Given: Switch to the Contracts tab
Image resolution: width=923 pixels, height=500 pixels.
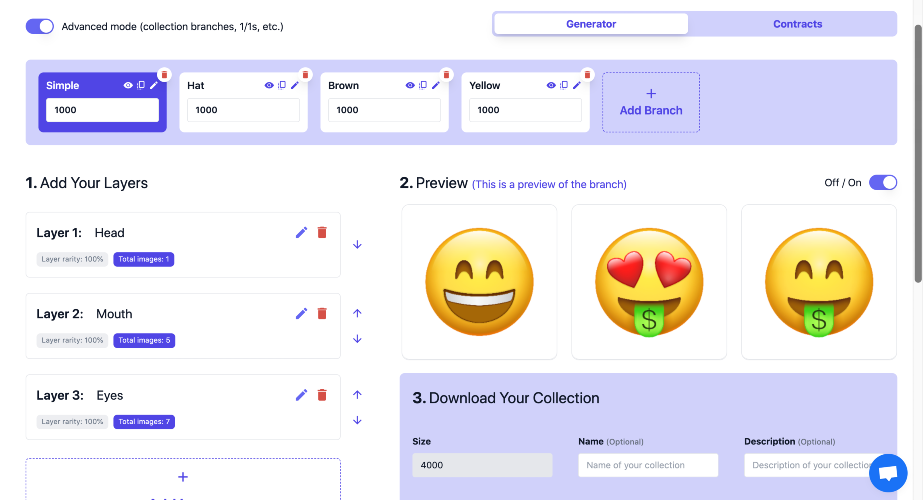Looking at the screenshot, I should coord(797,24).
